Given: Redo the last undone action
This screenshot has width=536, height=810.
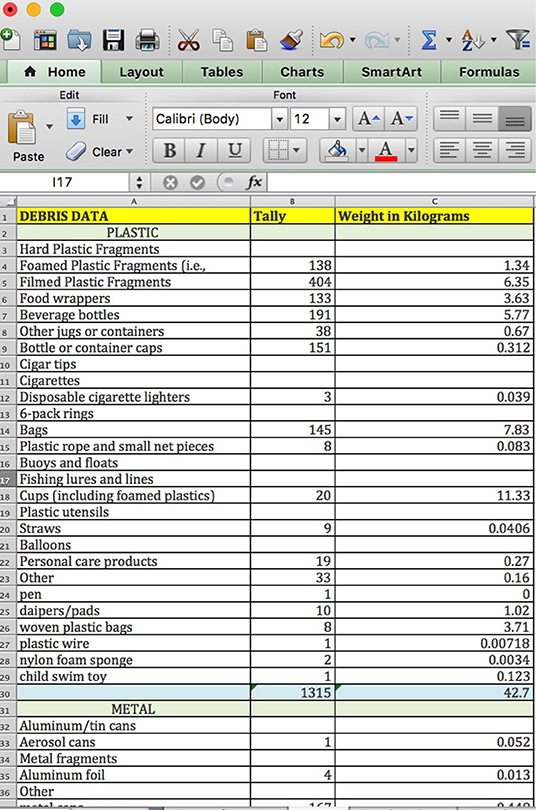Looking at the screenshot, I should (376, 40).
